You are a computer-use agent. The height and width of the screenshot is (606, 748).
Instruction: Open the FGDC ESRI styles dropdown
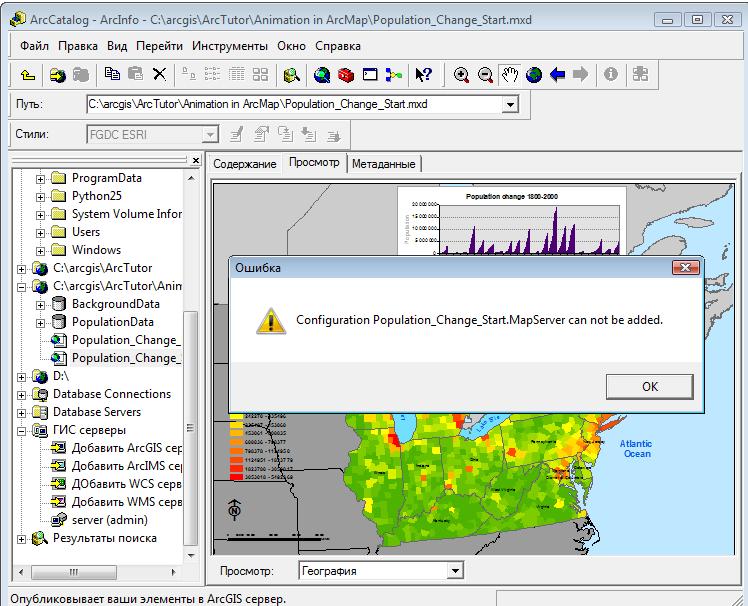click(x=209, y=135)
